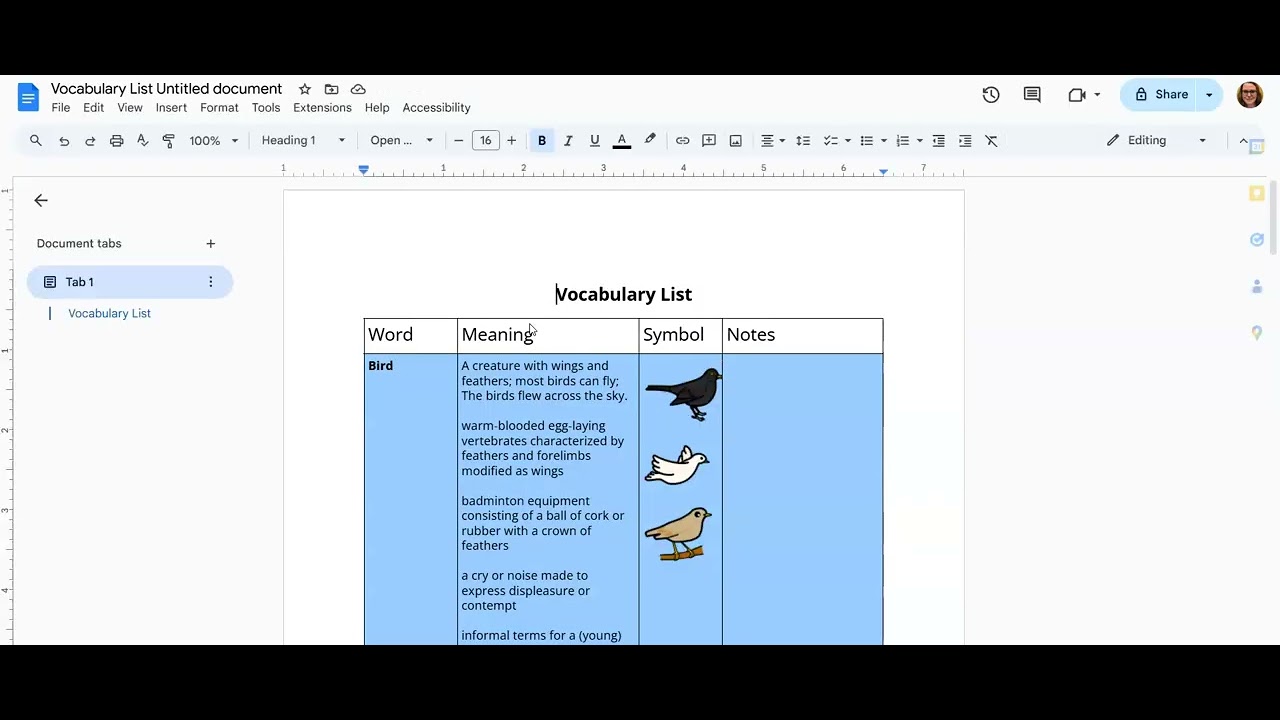Run spelling and grammar check
The image size is (1280, 720).
point(142,141)
